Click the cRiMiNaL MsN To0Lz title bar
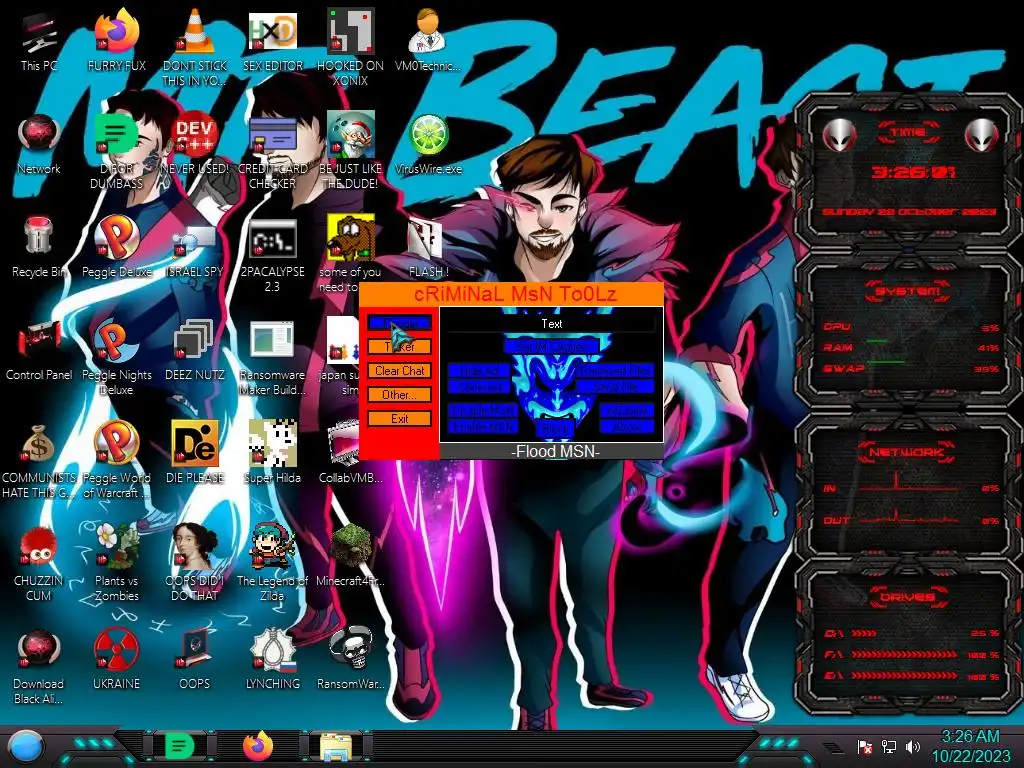Screen dimensions: 1024x768 (x=511, y=294)
